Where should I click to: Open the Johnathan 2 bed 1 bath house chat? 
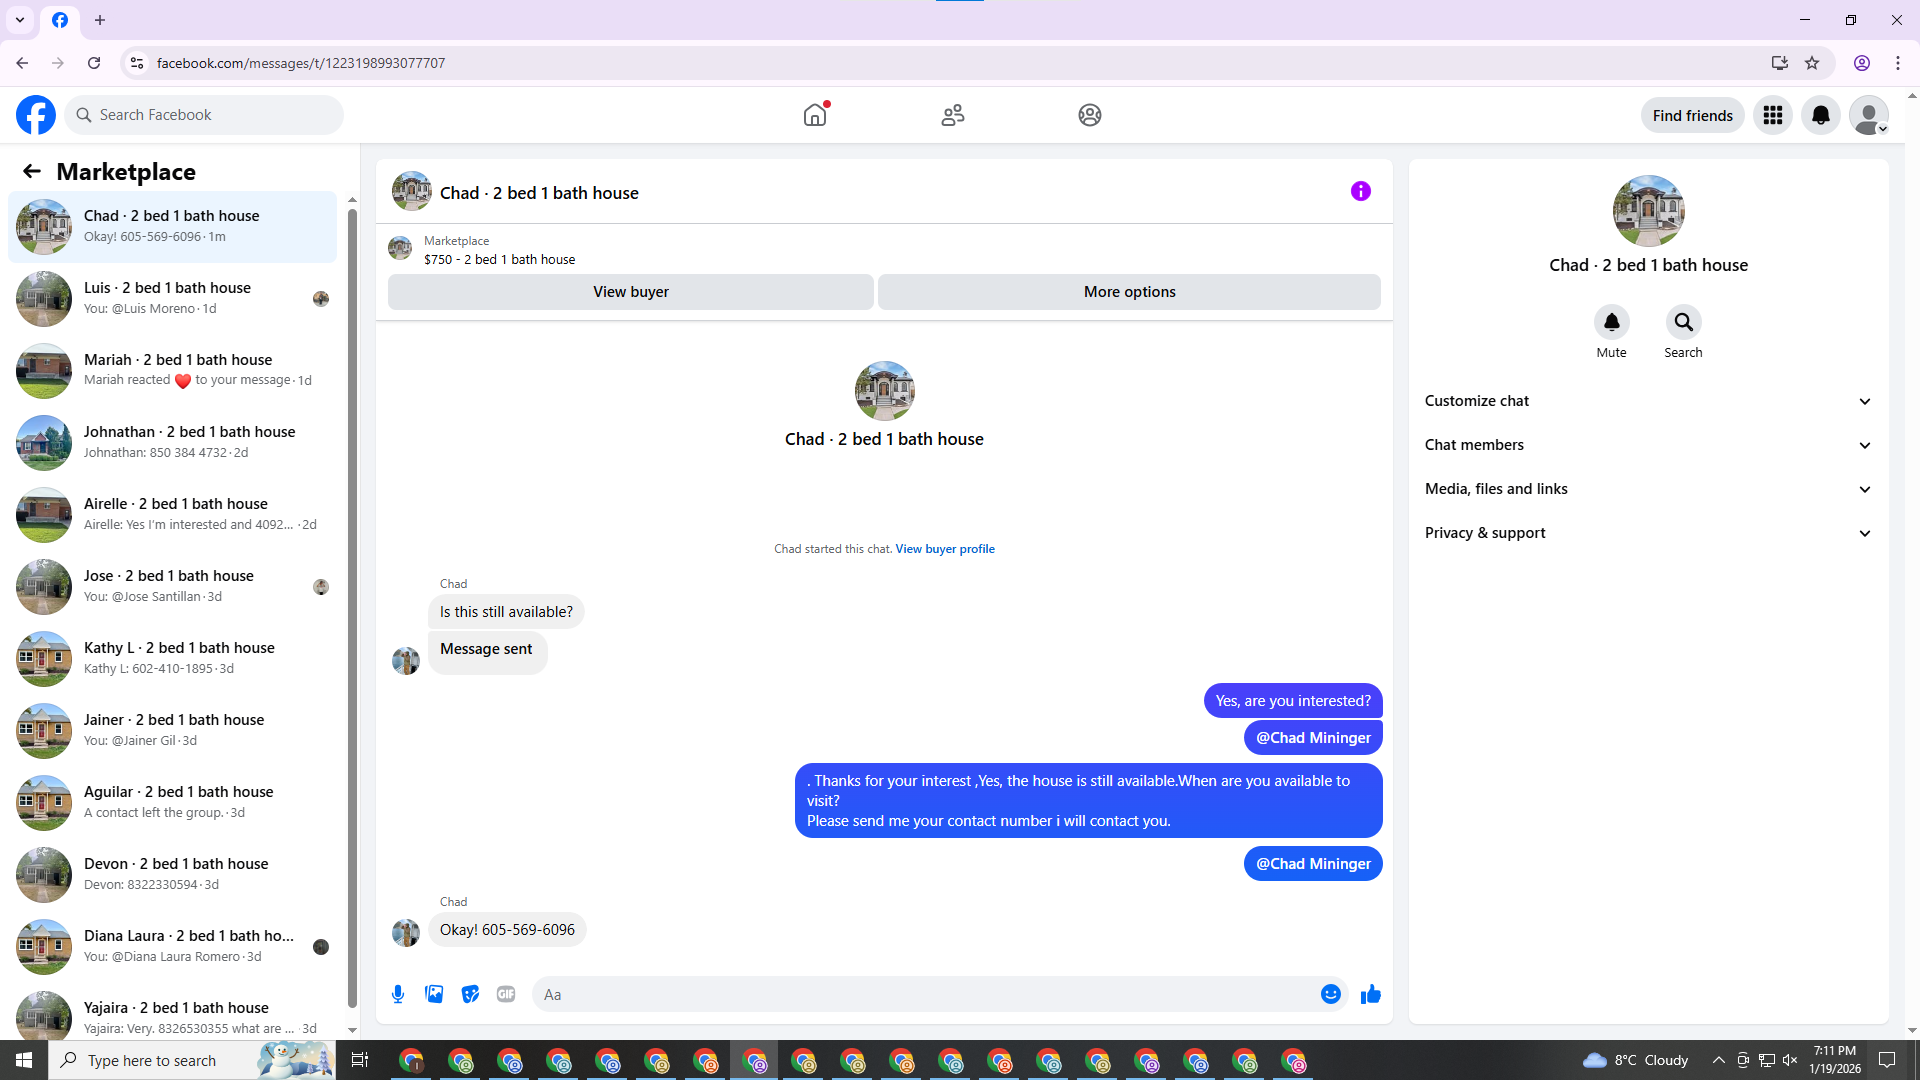(x=172, y=442)
